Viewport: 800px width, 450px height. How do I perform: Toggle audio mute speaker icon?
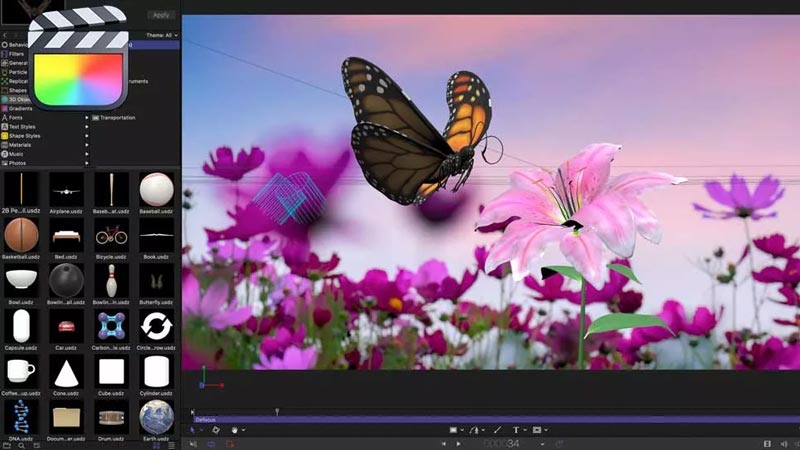click(784, 443)
